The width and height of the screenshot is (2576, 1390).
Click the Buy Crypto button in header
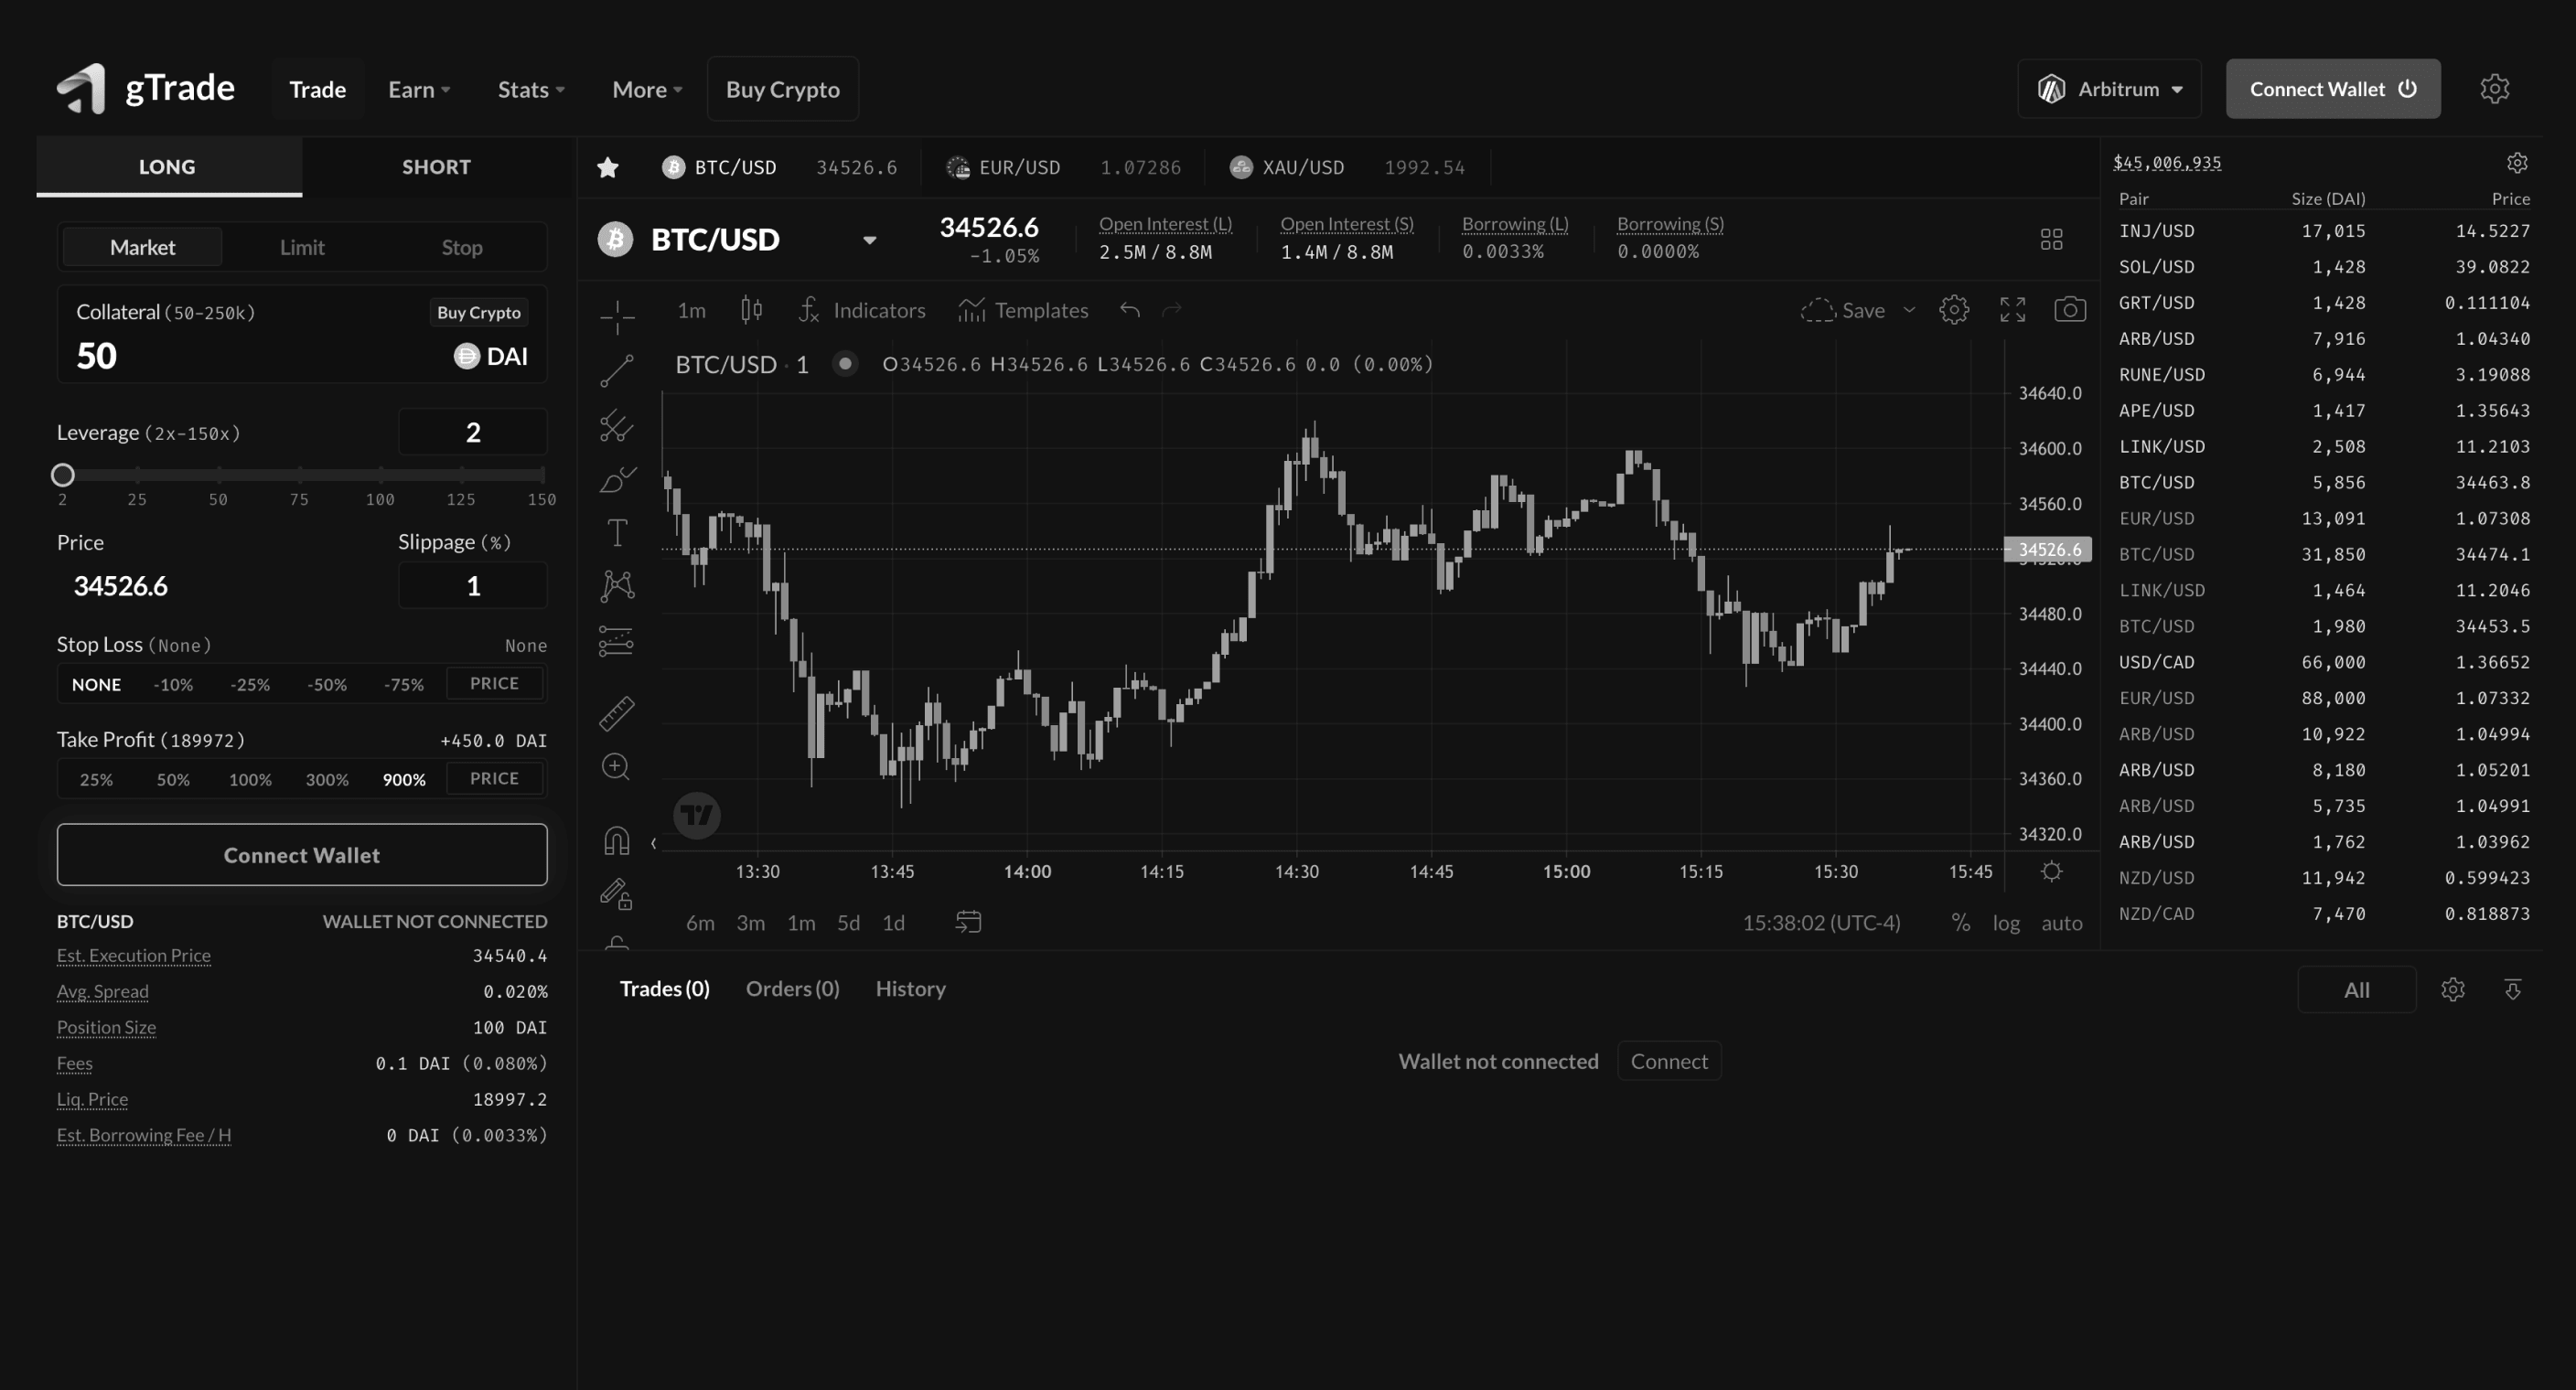[782, 90]
